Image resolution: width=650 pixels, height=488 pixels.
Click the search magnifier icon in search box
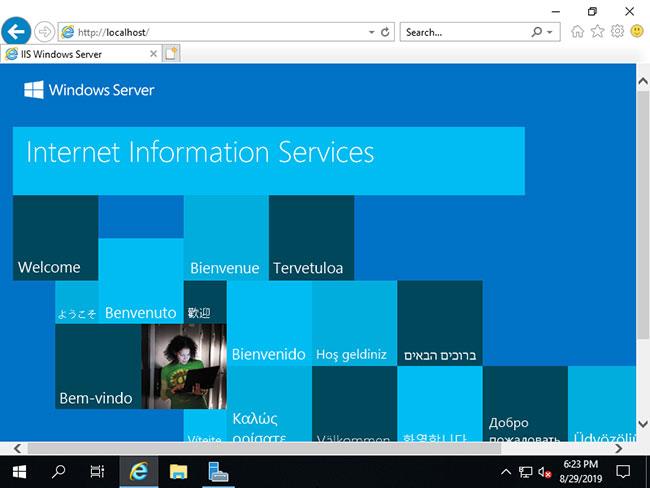[536, 32]
